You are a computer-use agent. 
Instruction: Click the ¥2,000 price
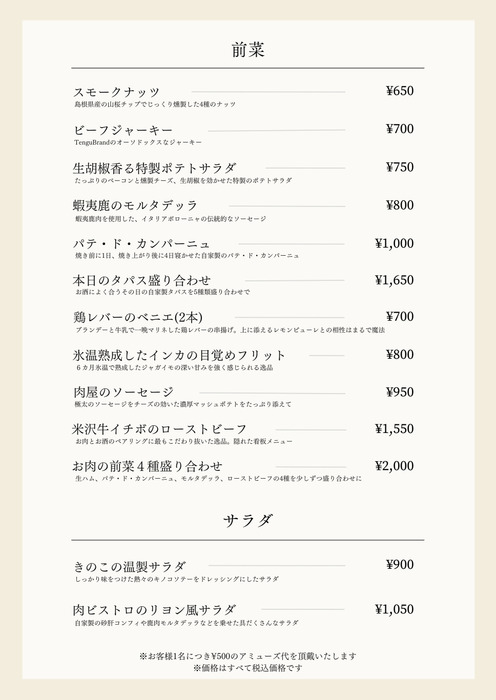click(x=394, y=466)
